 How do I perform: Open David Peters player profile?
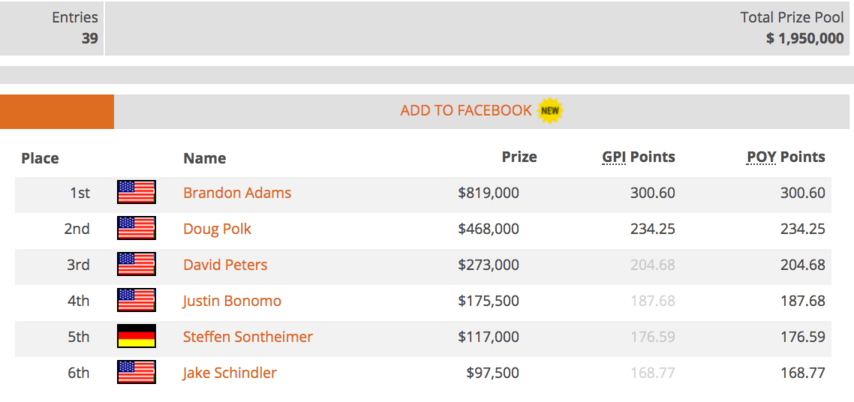click(225, 265)
